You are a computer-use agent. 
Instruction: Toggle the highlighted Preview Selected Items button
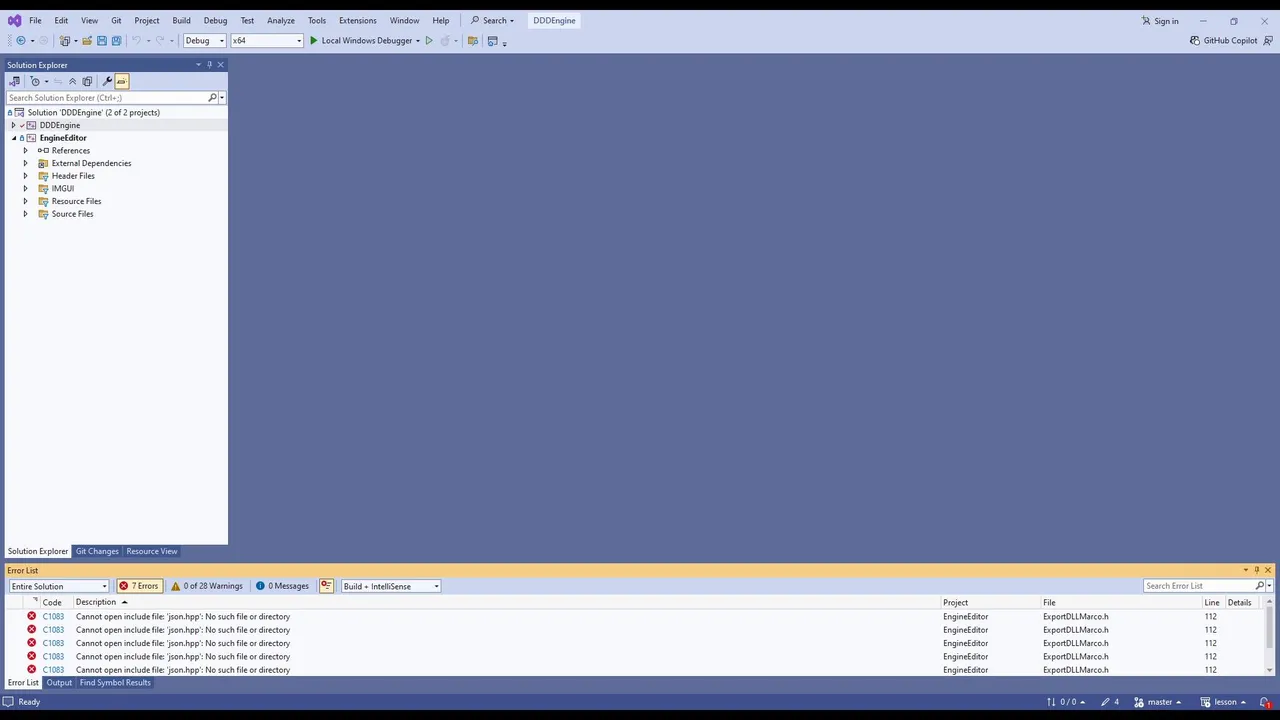[122, 81]
